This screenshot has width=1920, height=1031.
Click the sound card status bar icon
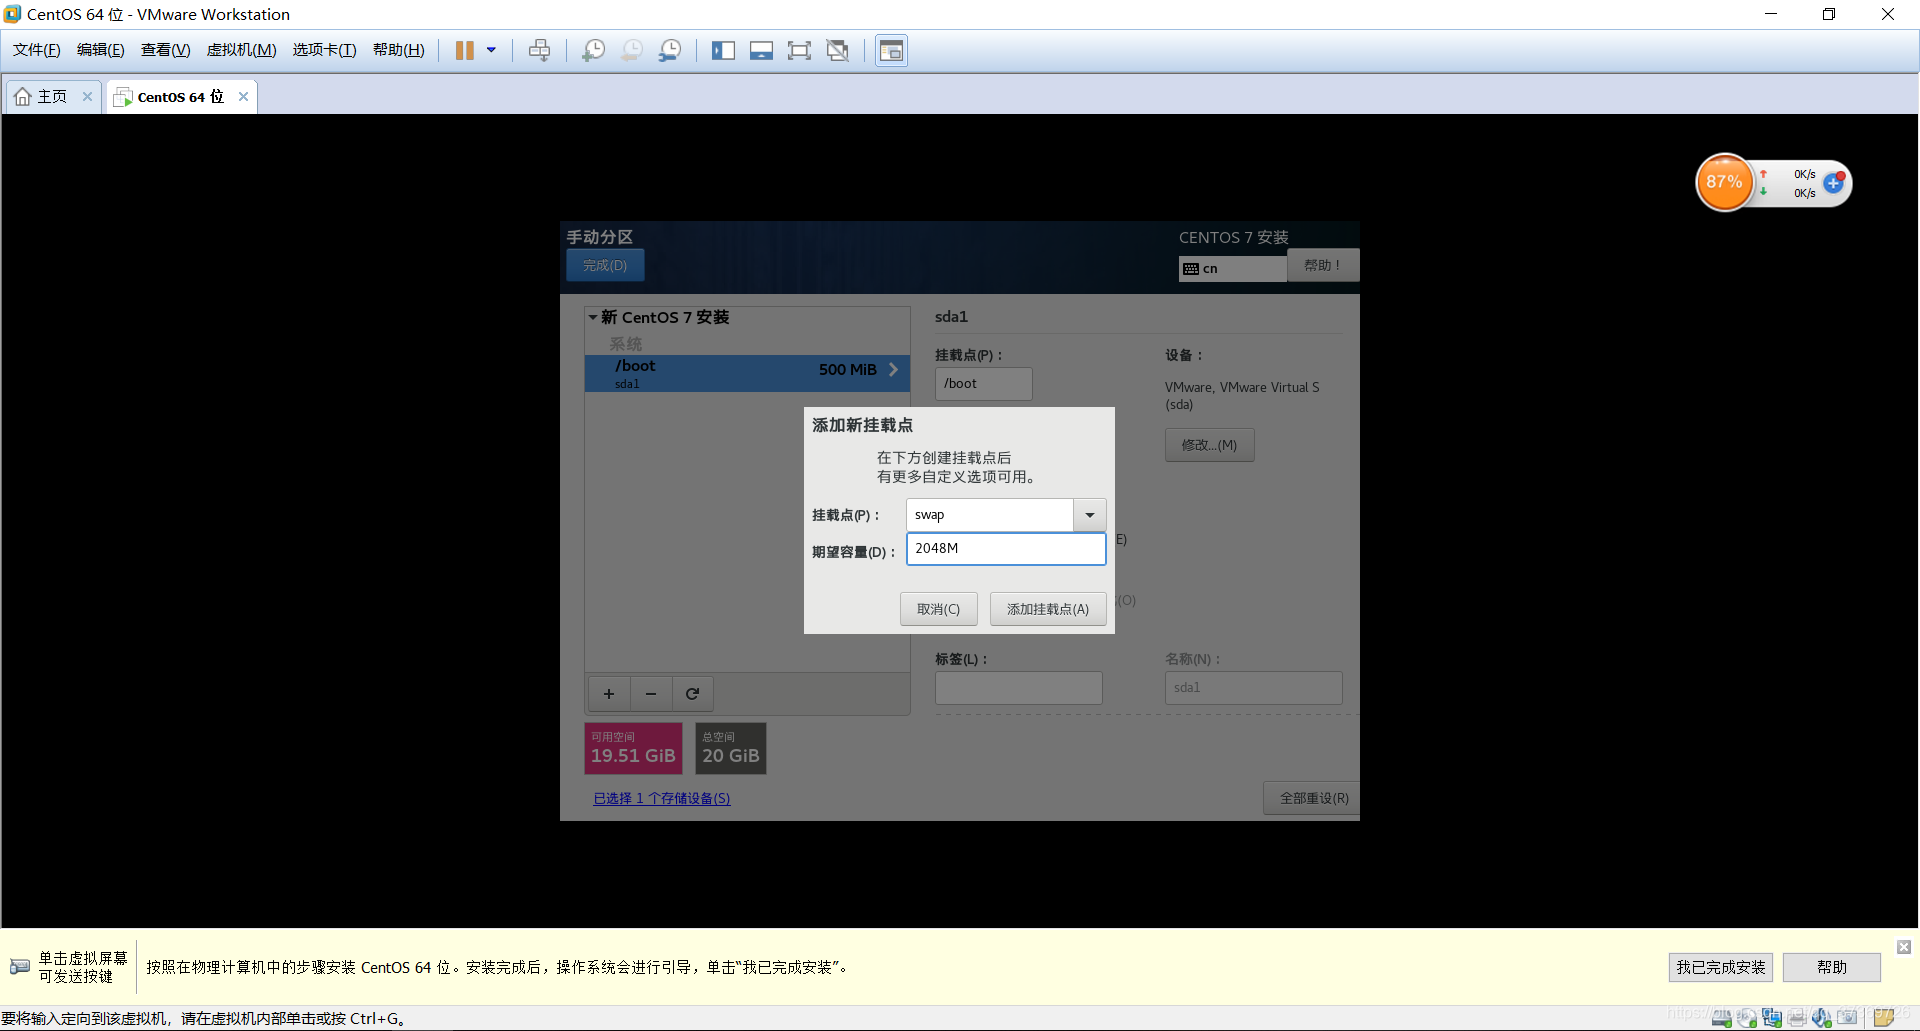1822,1018
